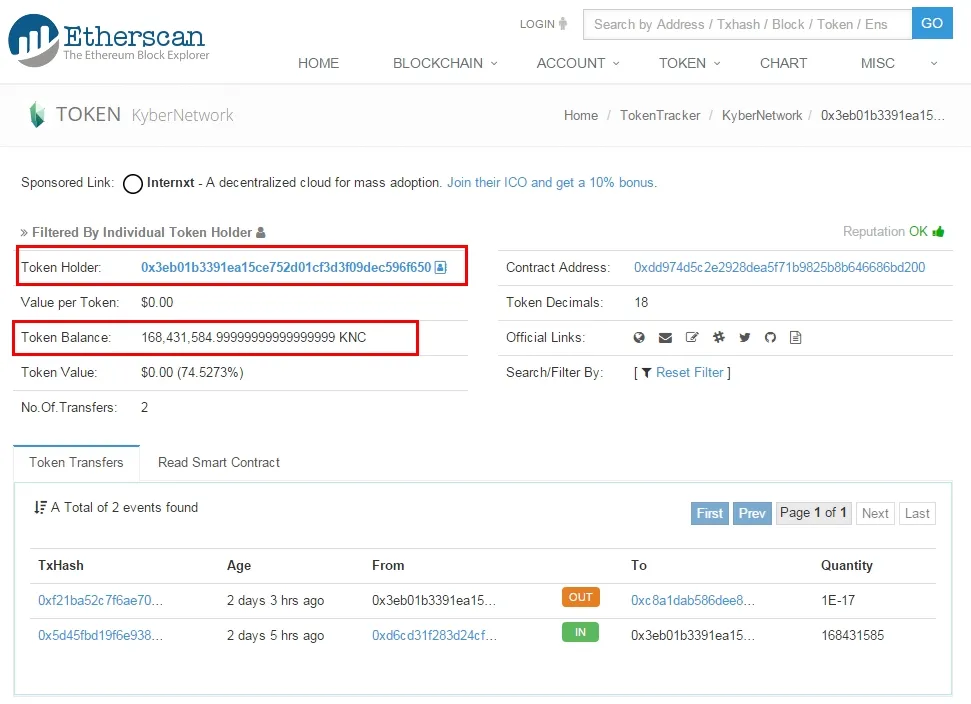This screenshot has height=704, width=971.
Task: Click the Etherscan logo
Action: click(x=108, y=40)
